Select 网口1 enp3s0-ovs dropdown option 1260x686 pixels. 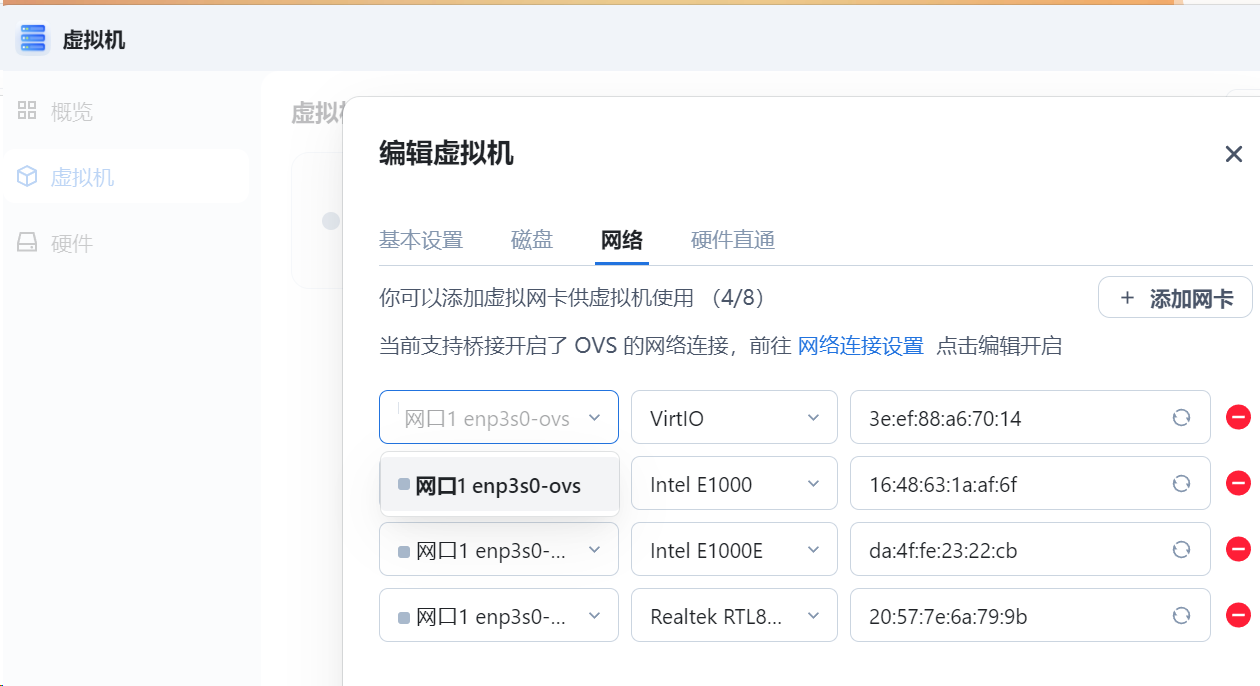pos(498,486)
